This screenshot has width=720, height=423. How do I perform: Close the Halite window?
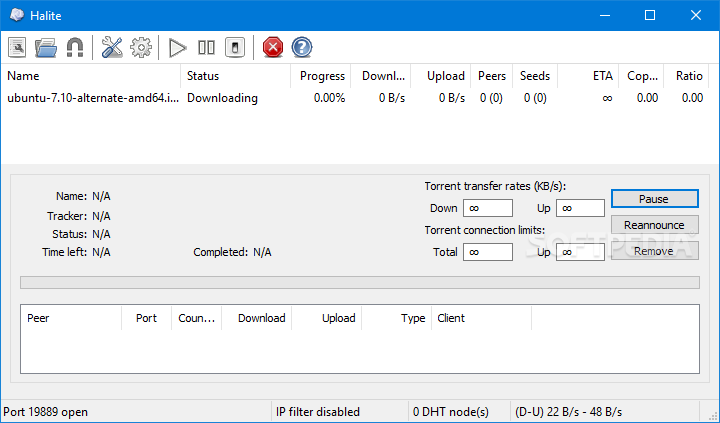pos(696,15)
